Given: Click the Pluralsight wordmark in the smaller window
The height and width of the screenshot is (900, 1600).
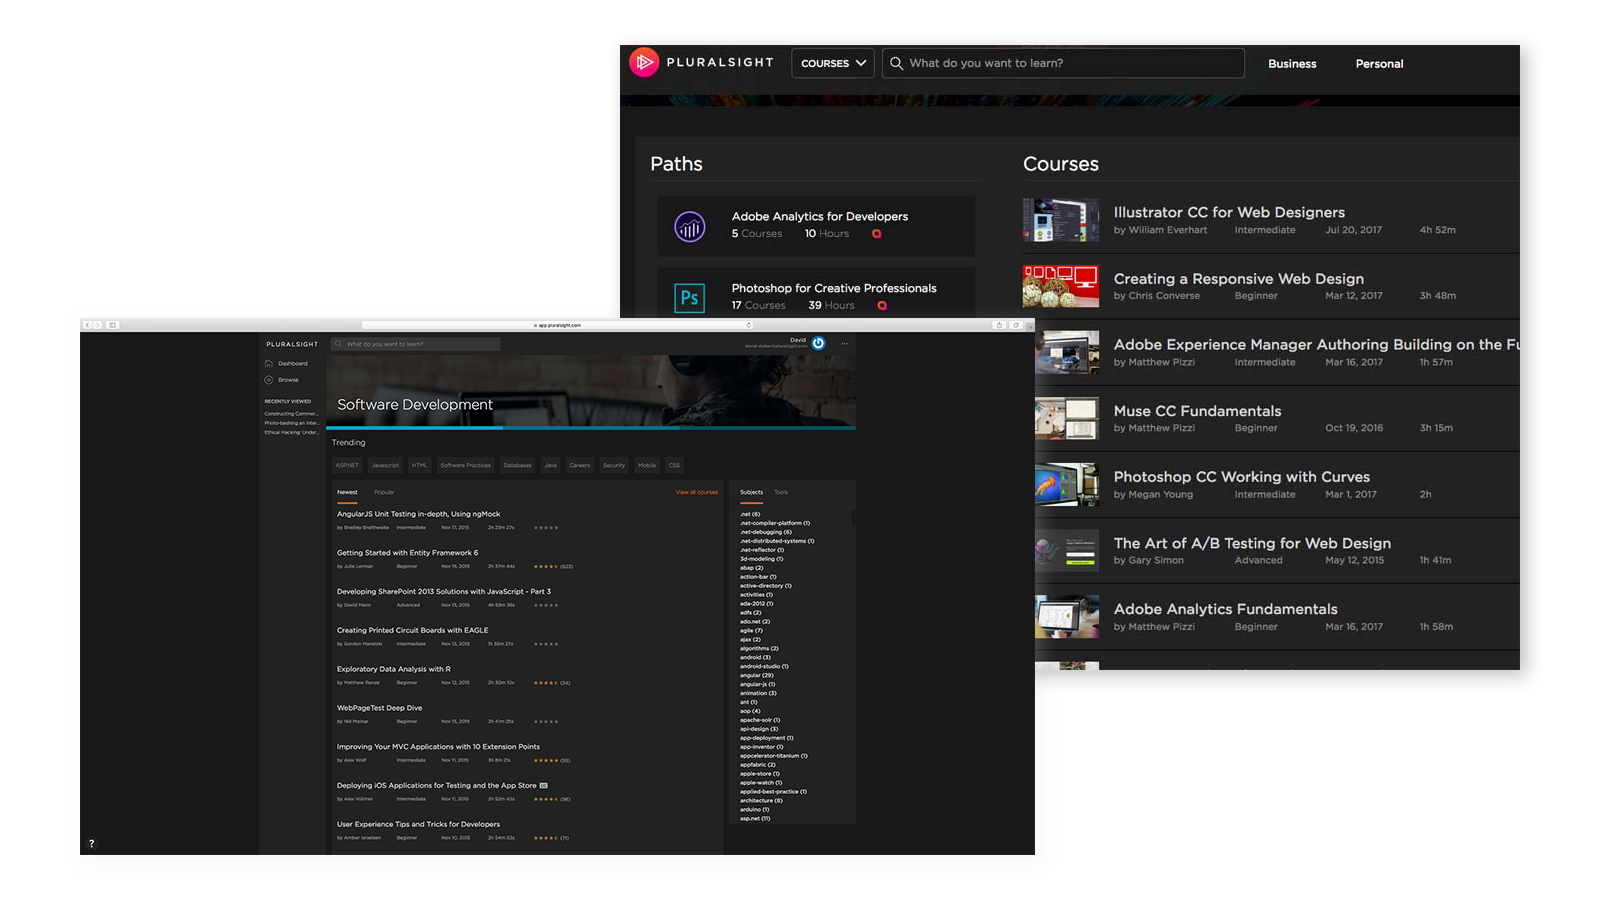Looking at the screenshot, I should (291, 343).
